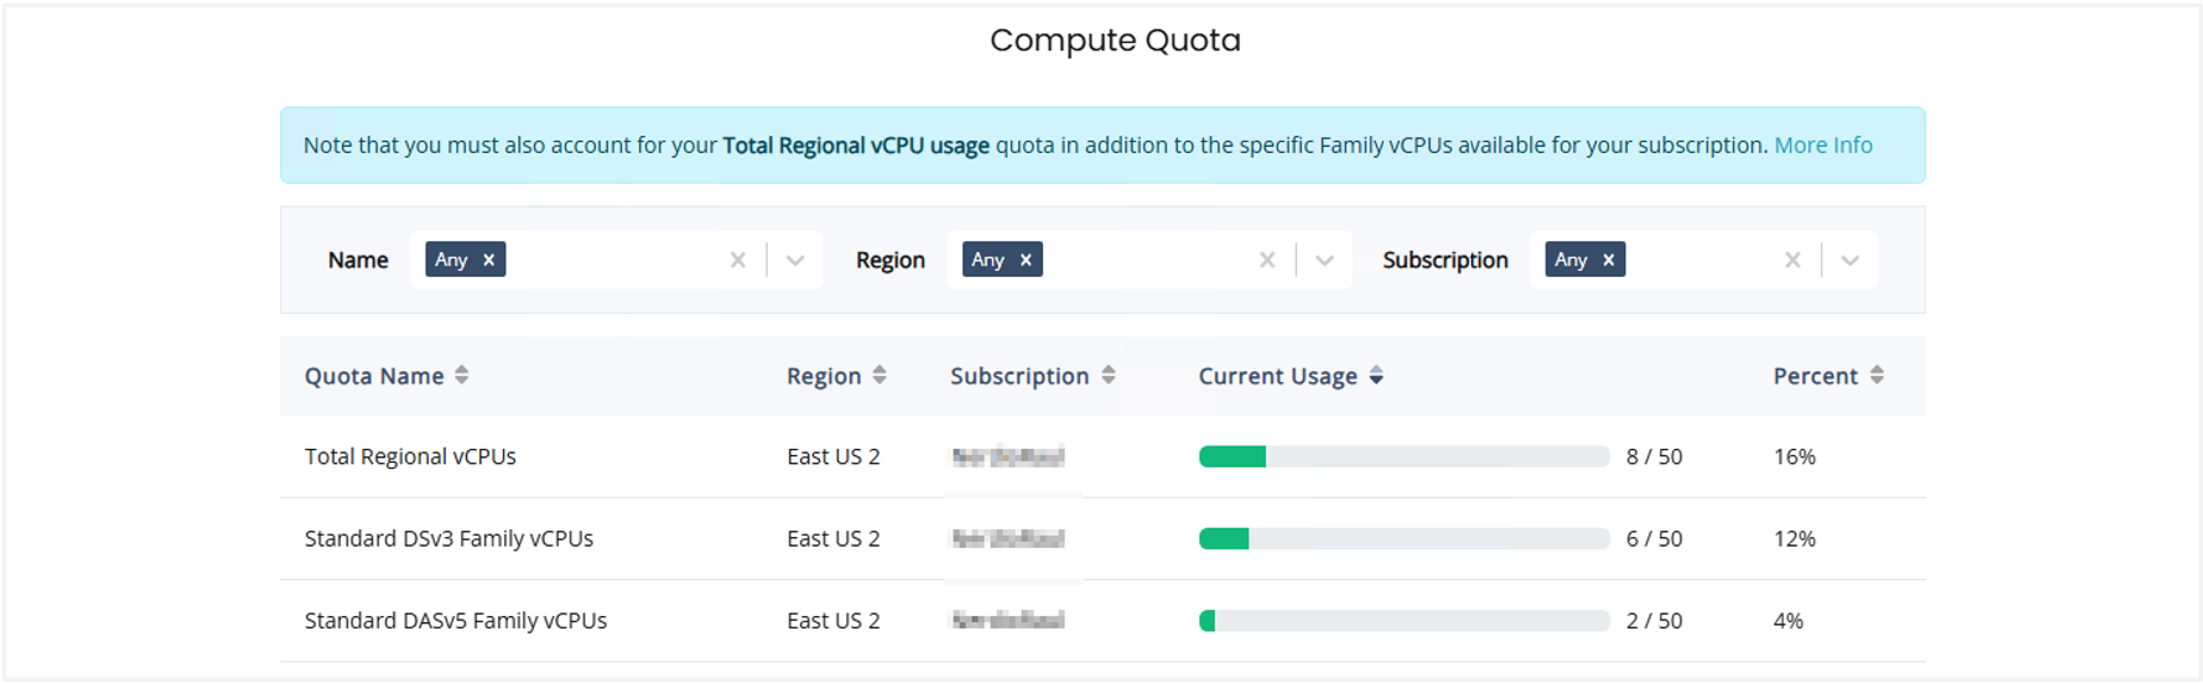The image size is (2203, 684).
Task: Remove the Any tag from Subscription filter
Action: pos(1608,260)
